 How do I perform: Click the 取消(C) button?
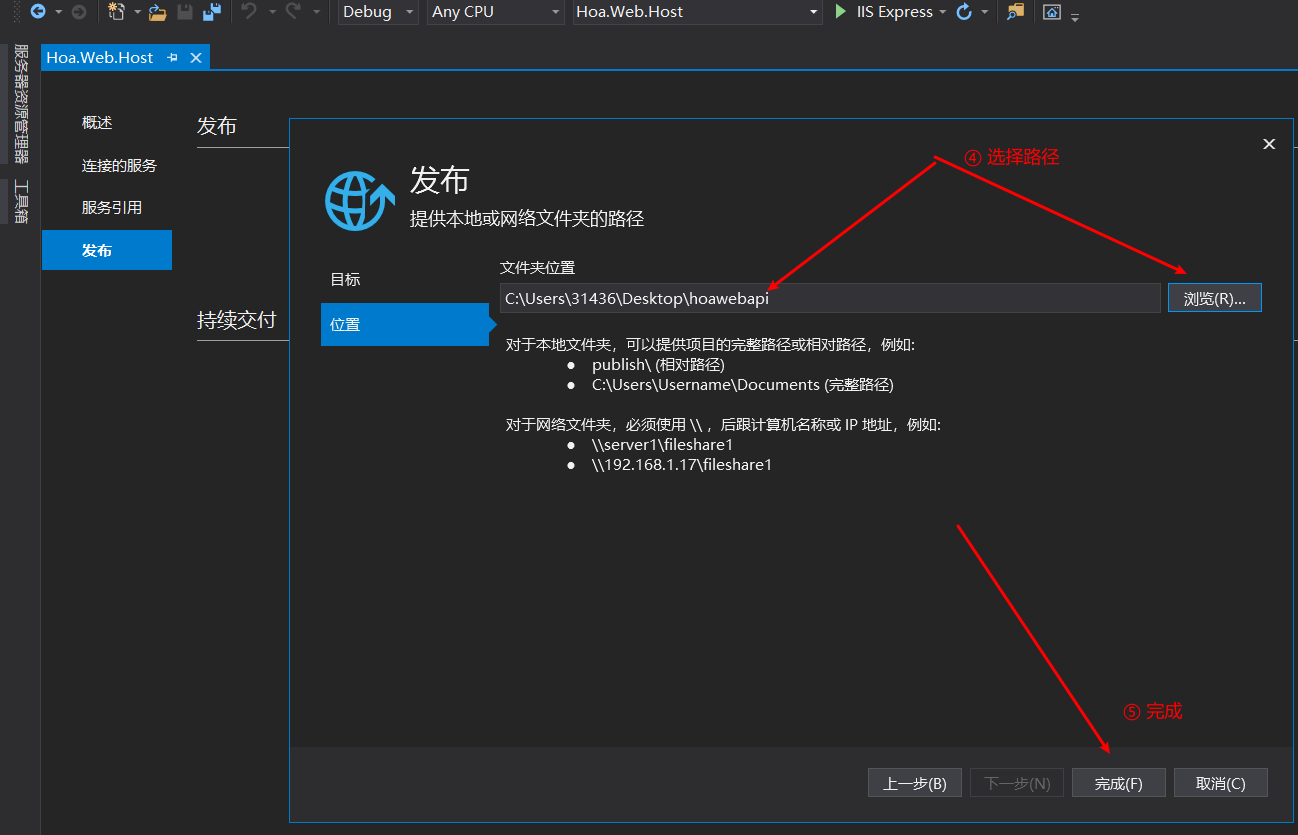(x=1220, y=784)
